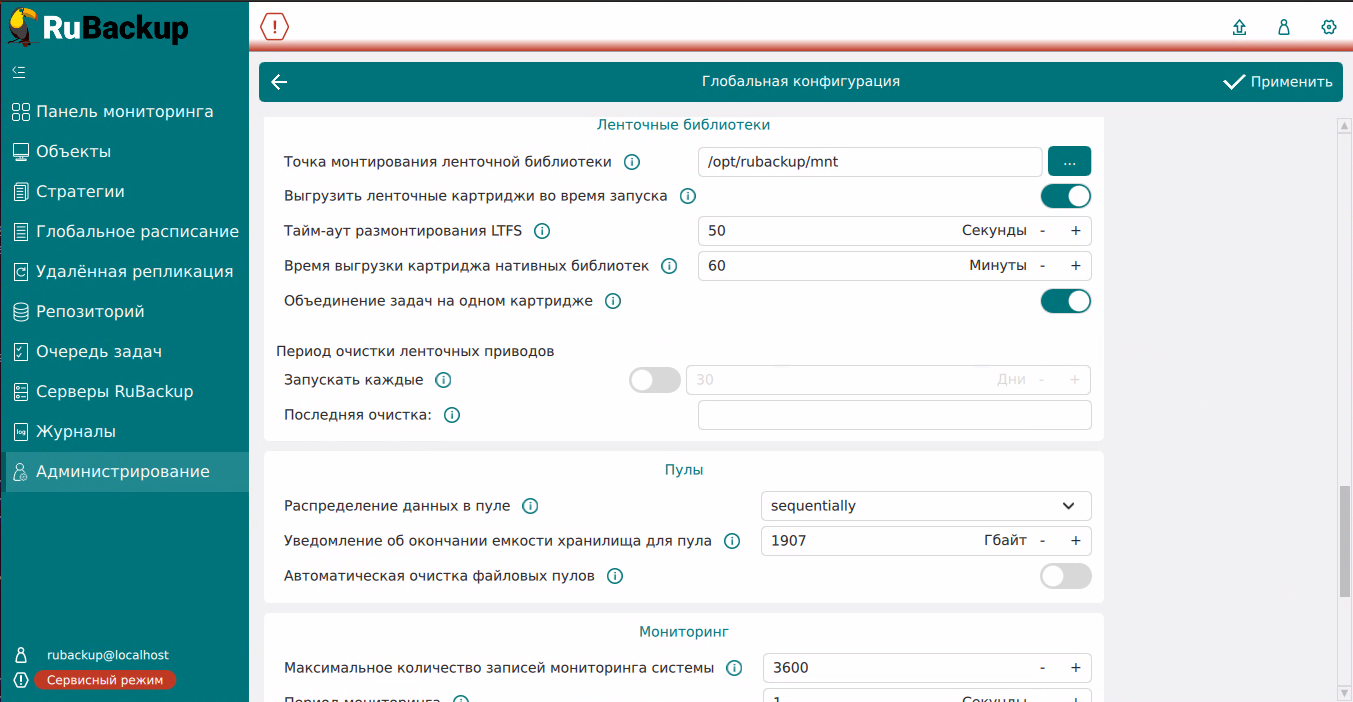
Task: Toggle Объединение задач на одном картридже
Action: 1066,301
